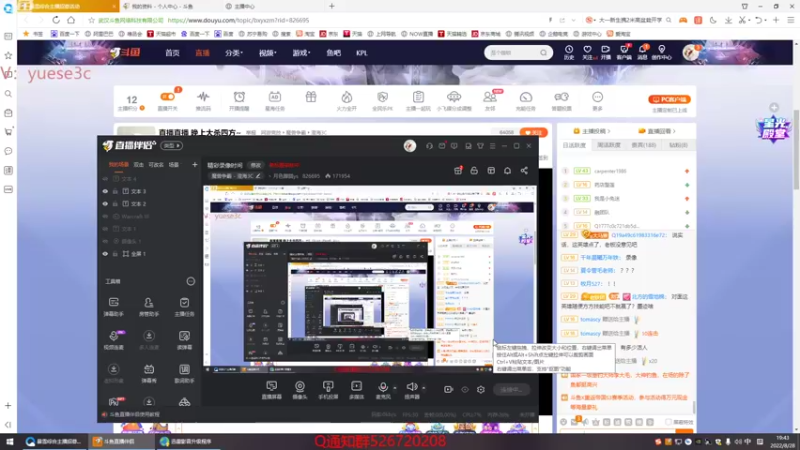Open 视频连麦 tool in toolbox
800x450 pixels.
point(113,340)
